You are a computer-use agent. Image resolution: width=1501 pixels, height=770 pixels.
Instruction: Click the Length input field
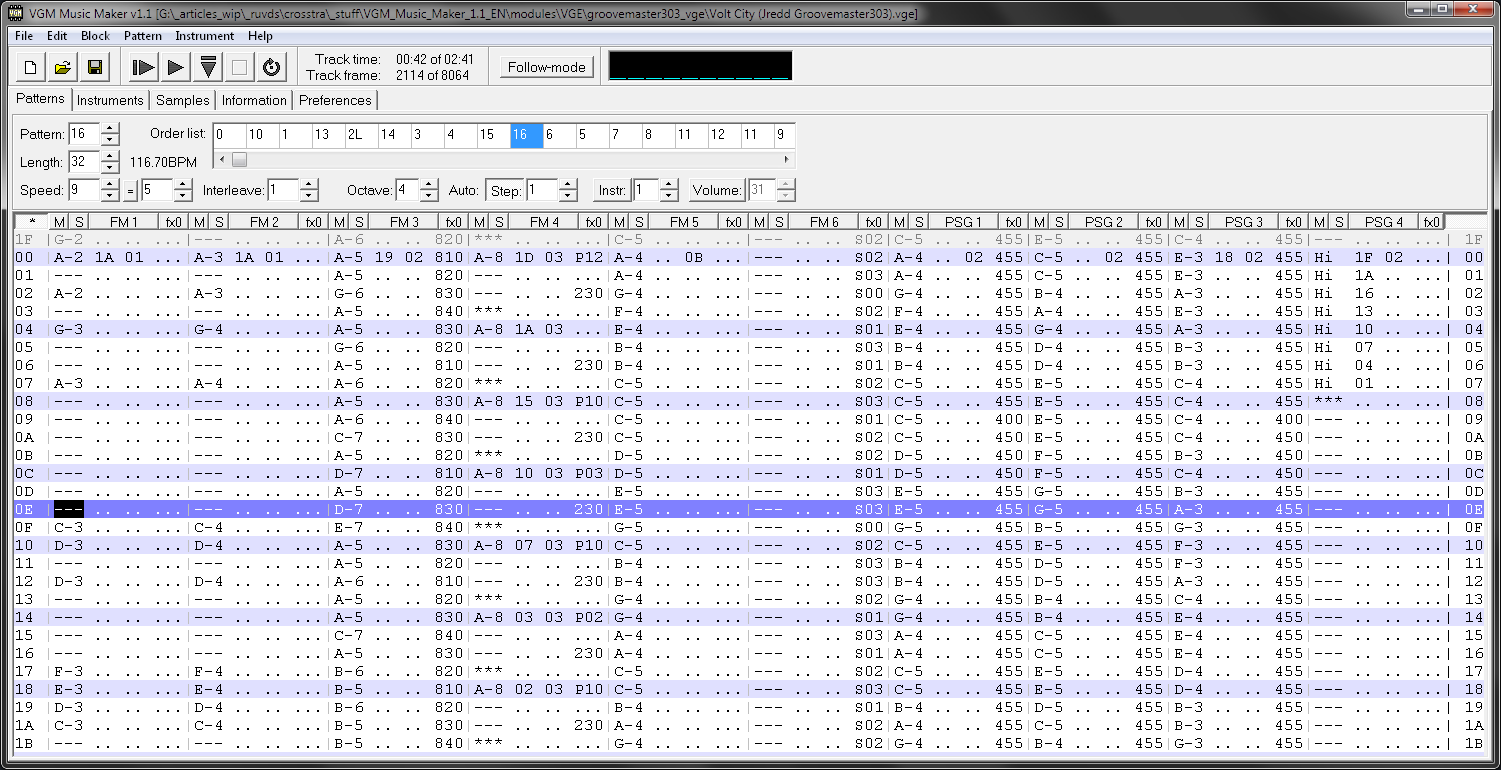click(85, 162)
